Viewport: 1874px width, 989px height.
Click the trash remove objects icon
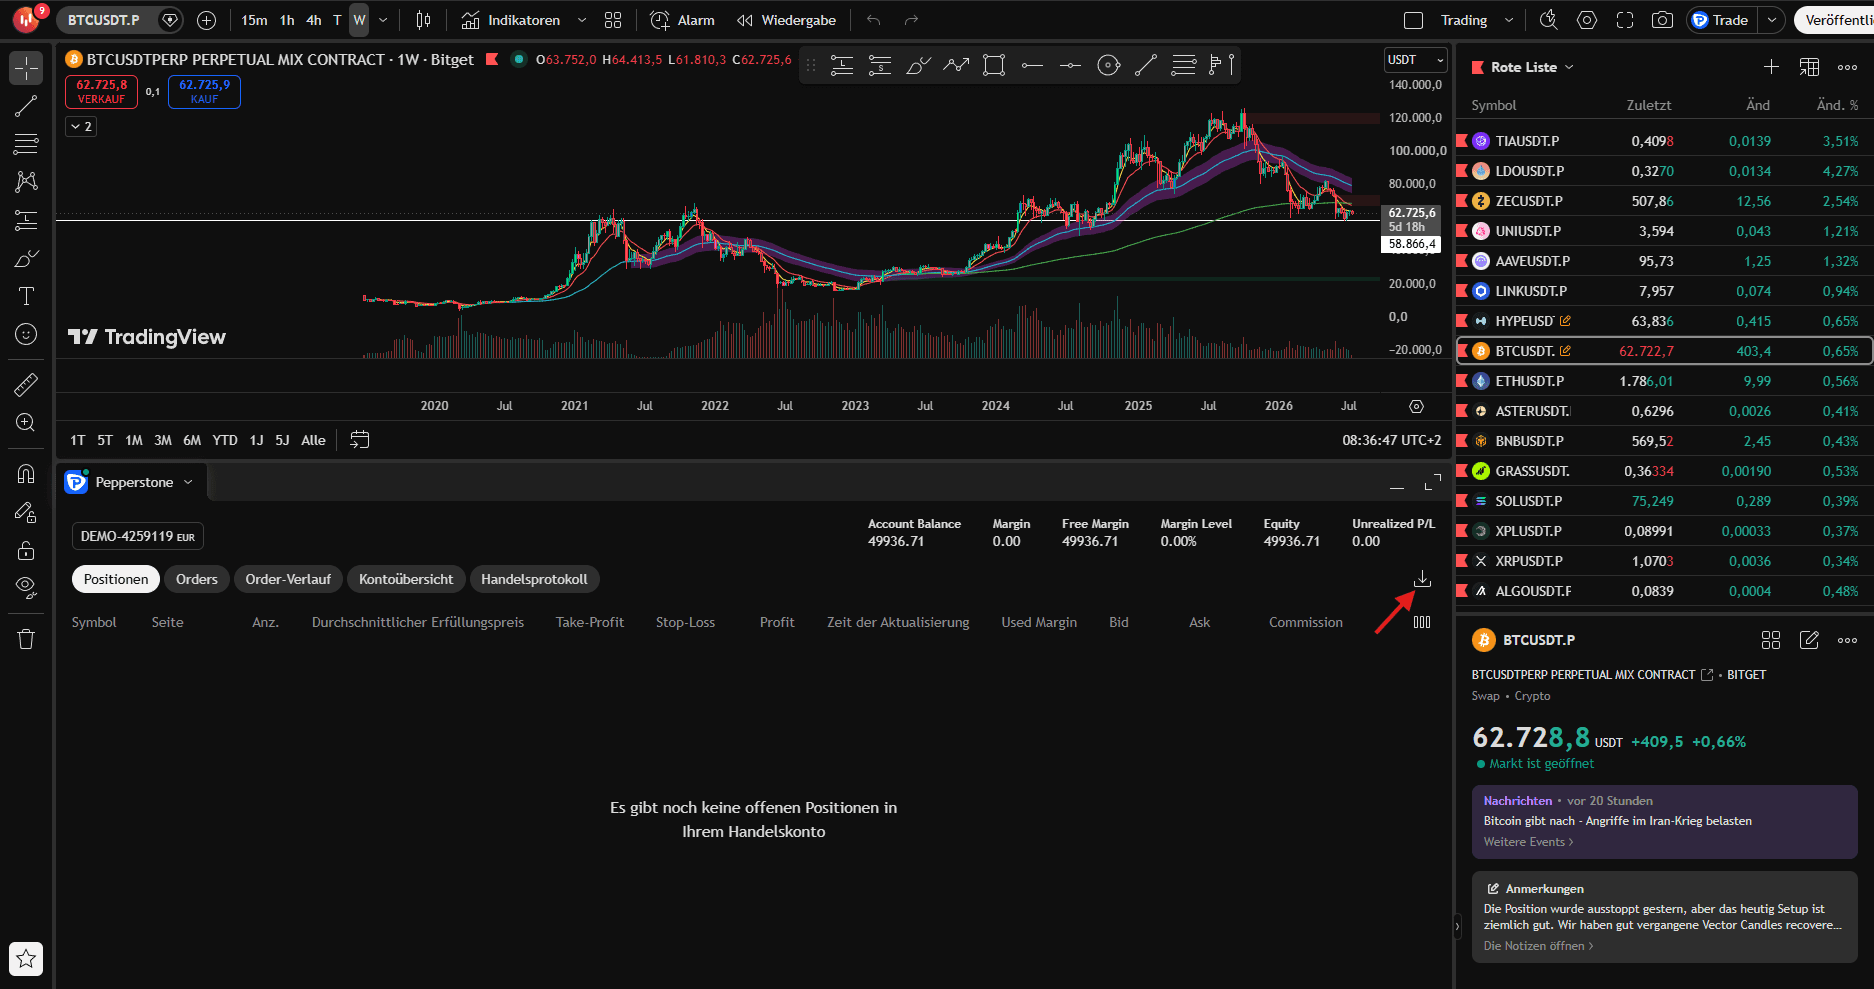26,639
